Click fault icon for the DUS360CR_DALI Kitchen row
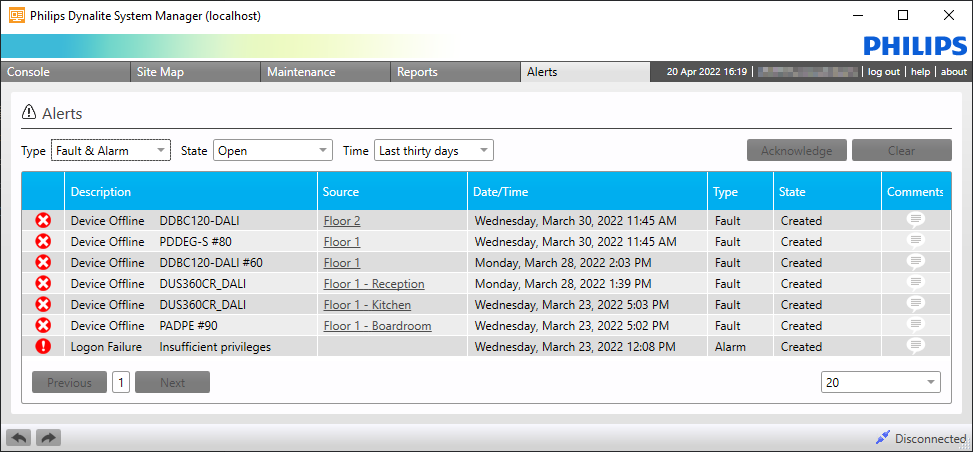Viewport: 973px width, 452px height. (x=43, y=304)
